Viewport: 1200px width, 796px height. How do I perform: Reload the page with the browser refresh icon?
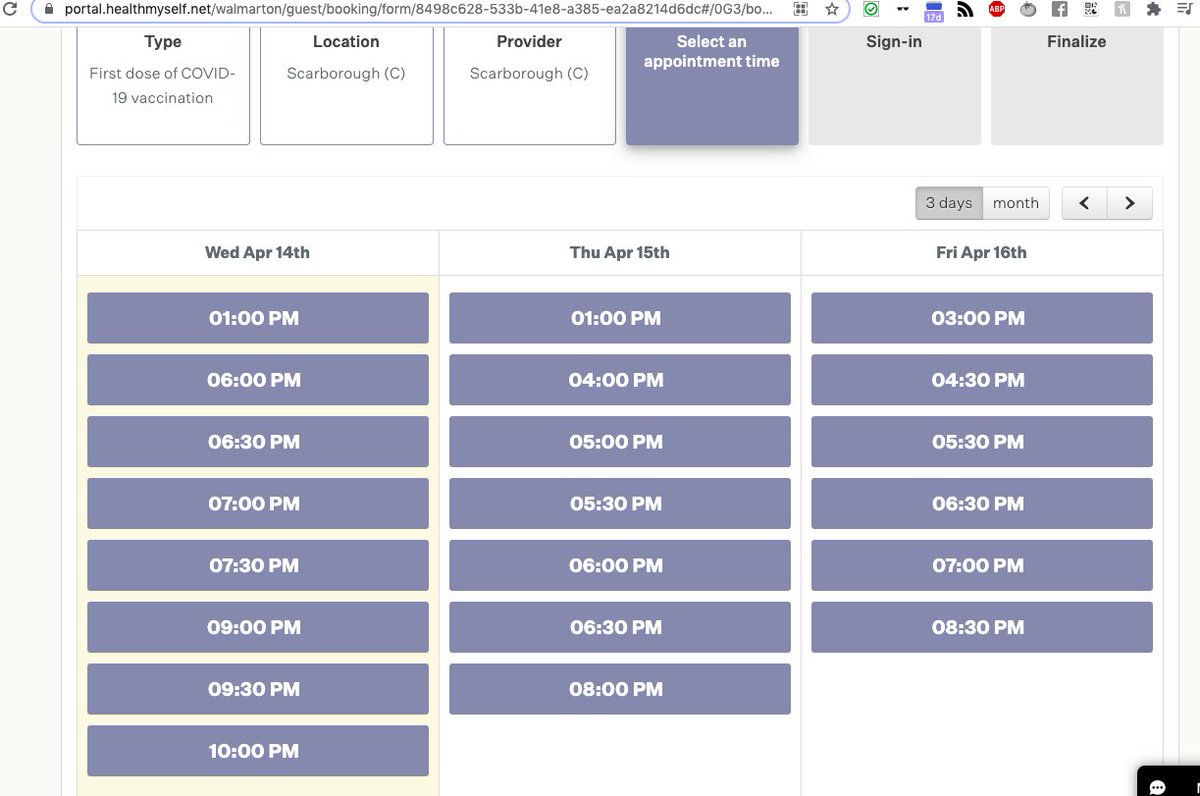(x=10, y=8)
